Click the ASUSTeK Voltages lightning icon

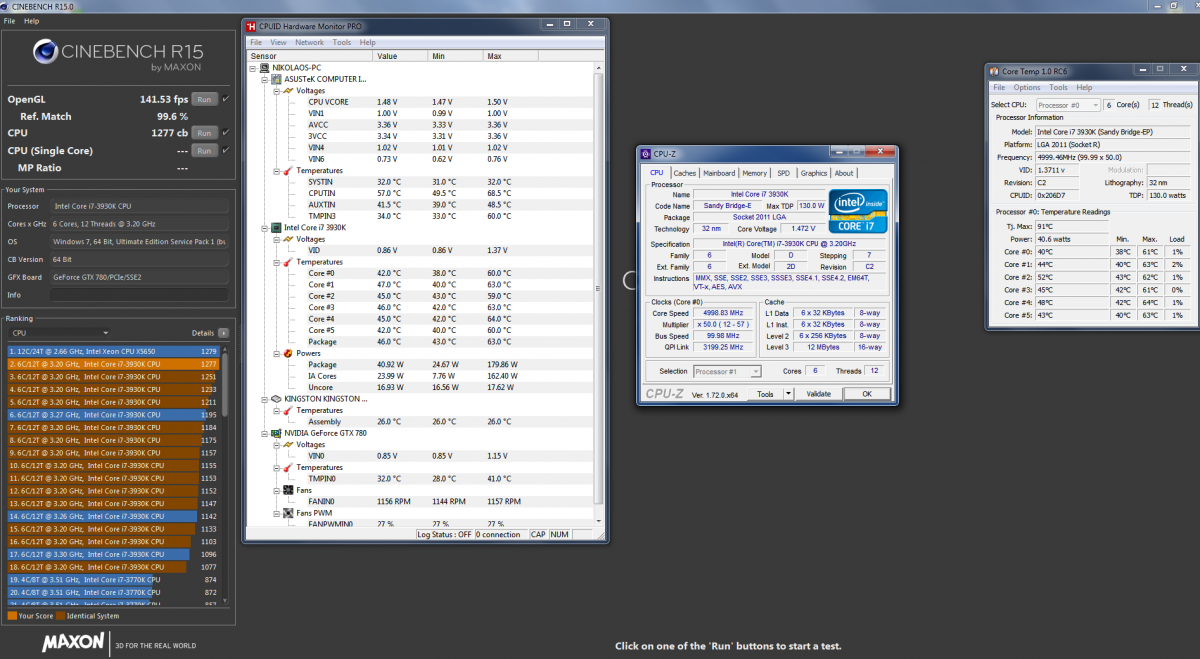(x=288, y=91)
